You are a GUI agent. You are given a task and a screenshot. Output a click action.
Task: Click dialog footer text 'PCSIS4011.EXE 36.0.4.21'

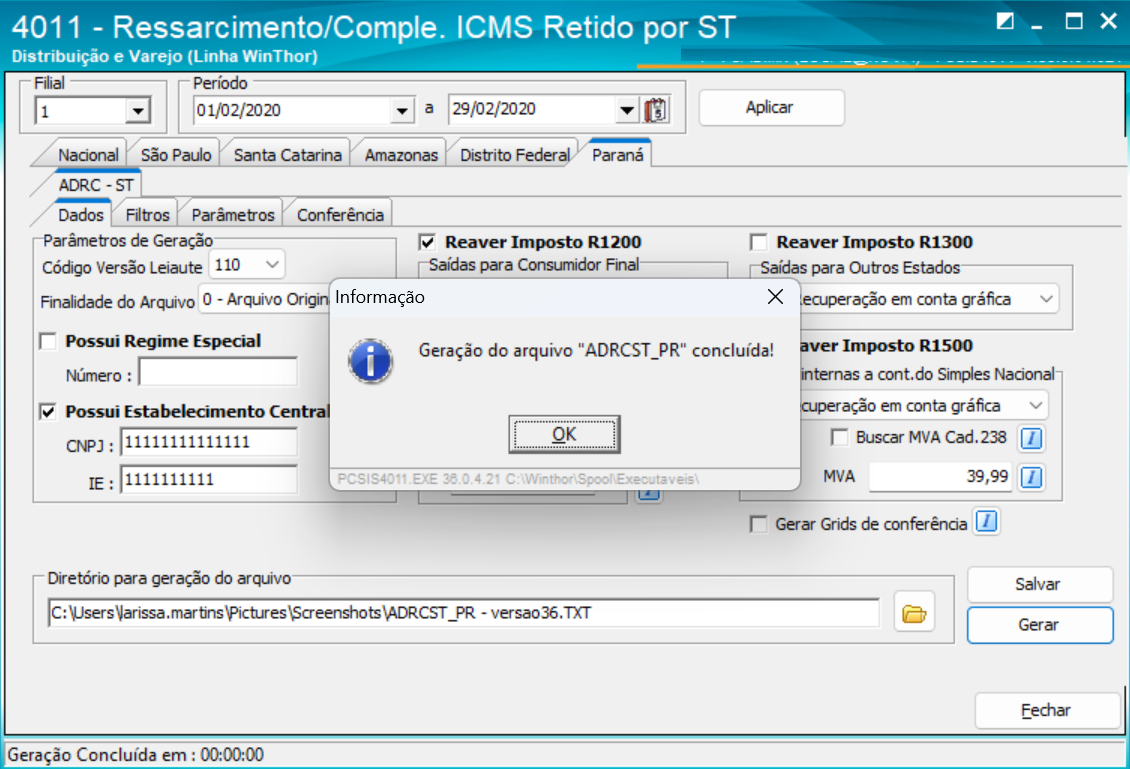pos(419,479)
